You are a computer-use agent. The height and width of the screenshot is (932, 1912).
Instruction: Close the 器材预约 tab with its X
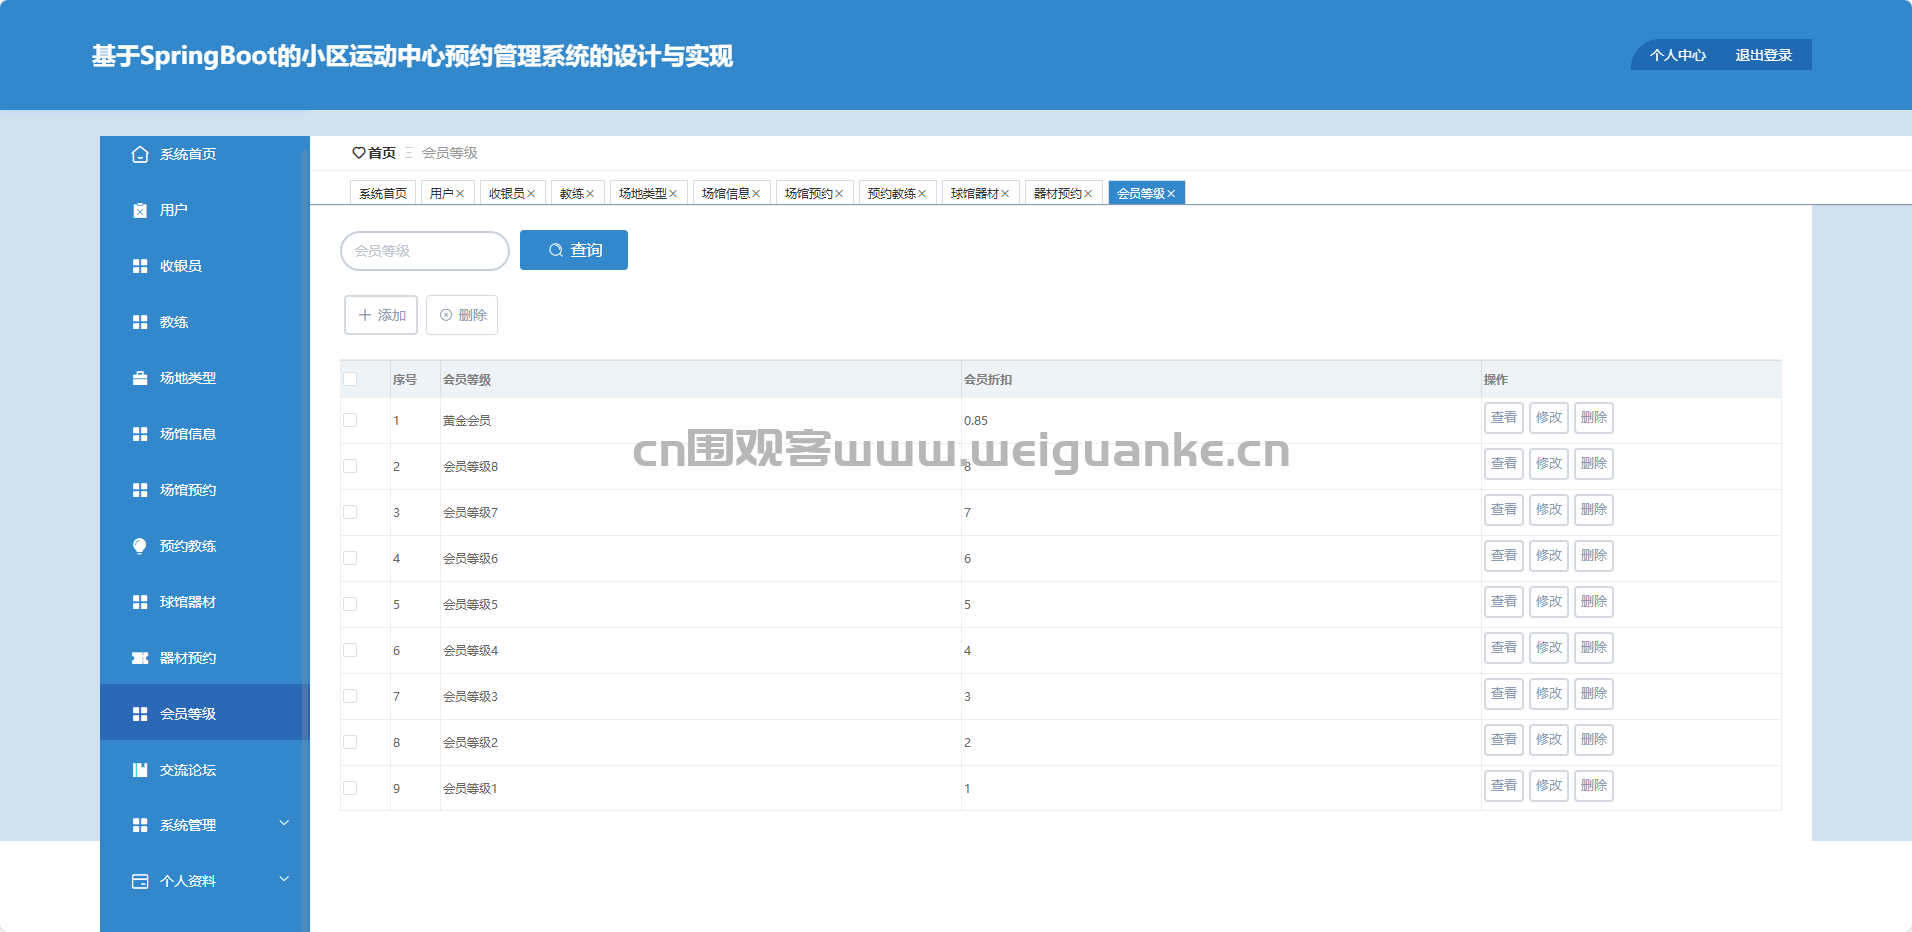[x=1088, y=194]
